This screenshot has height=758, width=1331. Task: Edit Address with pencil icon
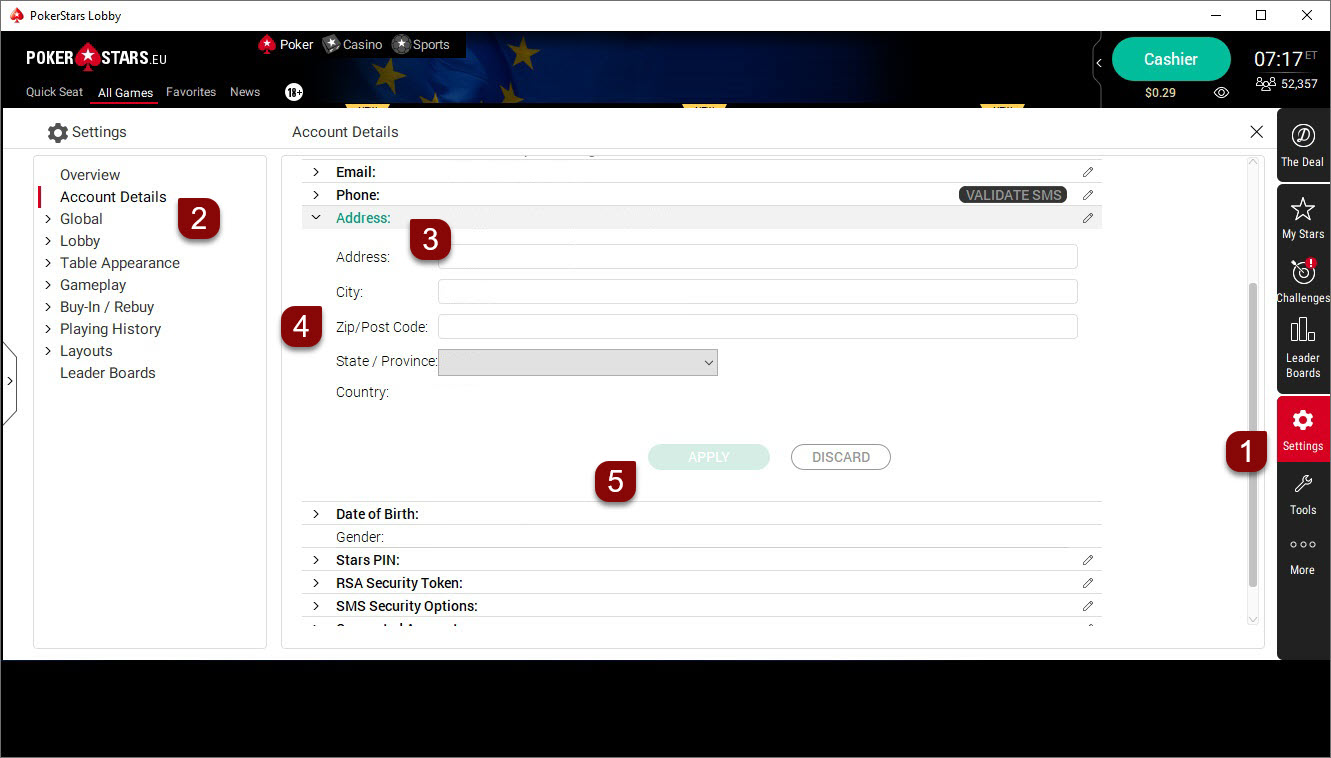[x=1088, y=218]
